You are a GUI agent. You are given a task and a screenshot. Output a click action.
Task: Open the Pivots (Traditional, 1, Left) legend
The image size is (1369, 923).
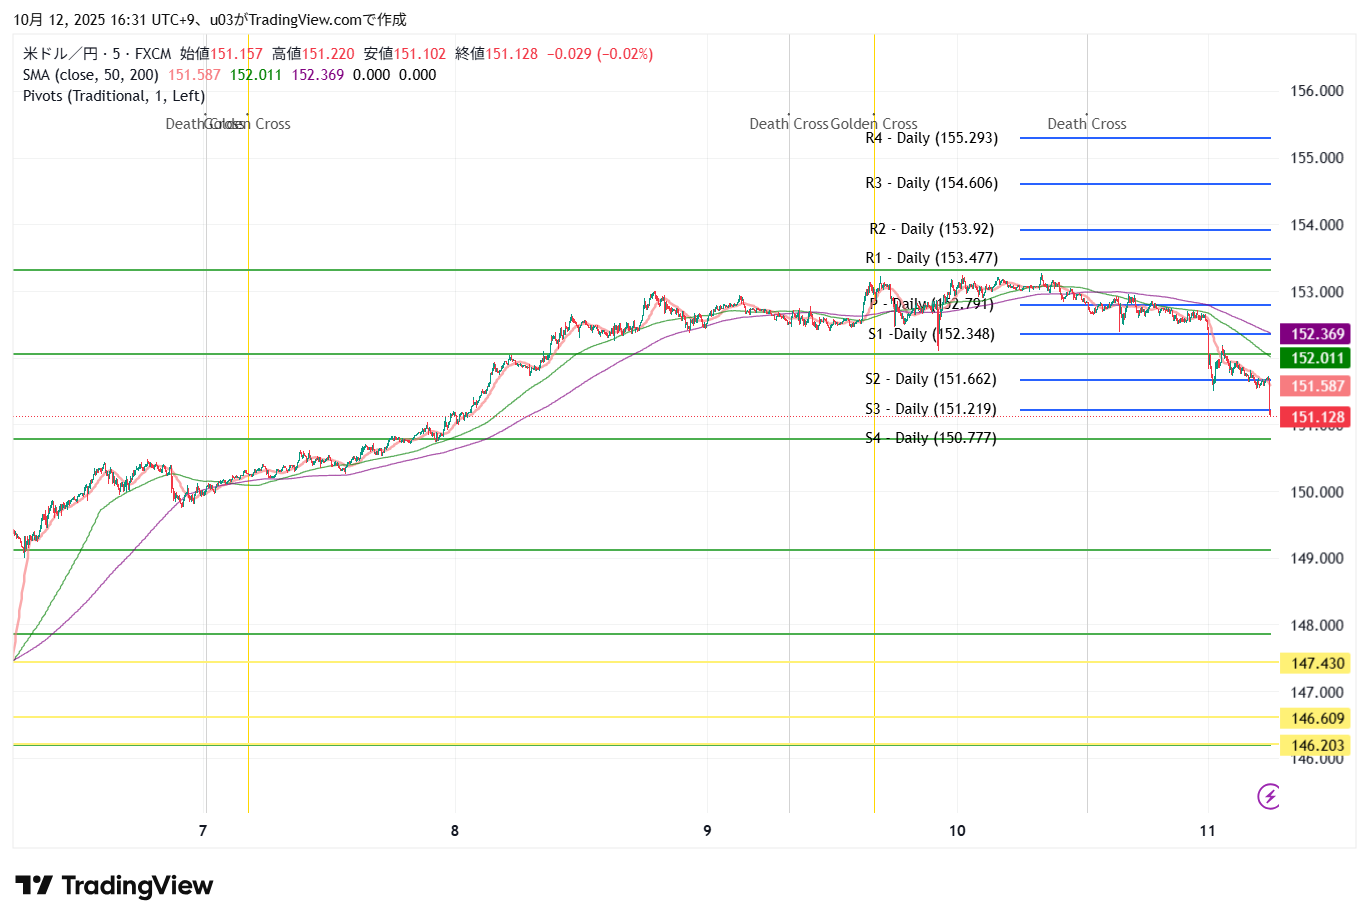point(114,96)
